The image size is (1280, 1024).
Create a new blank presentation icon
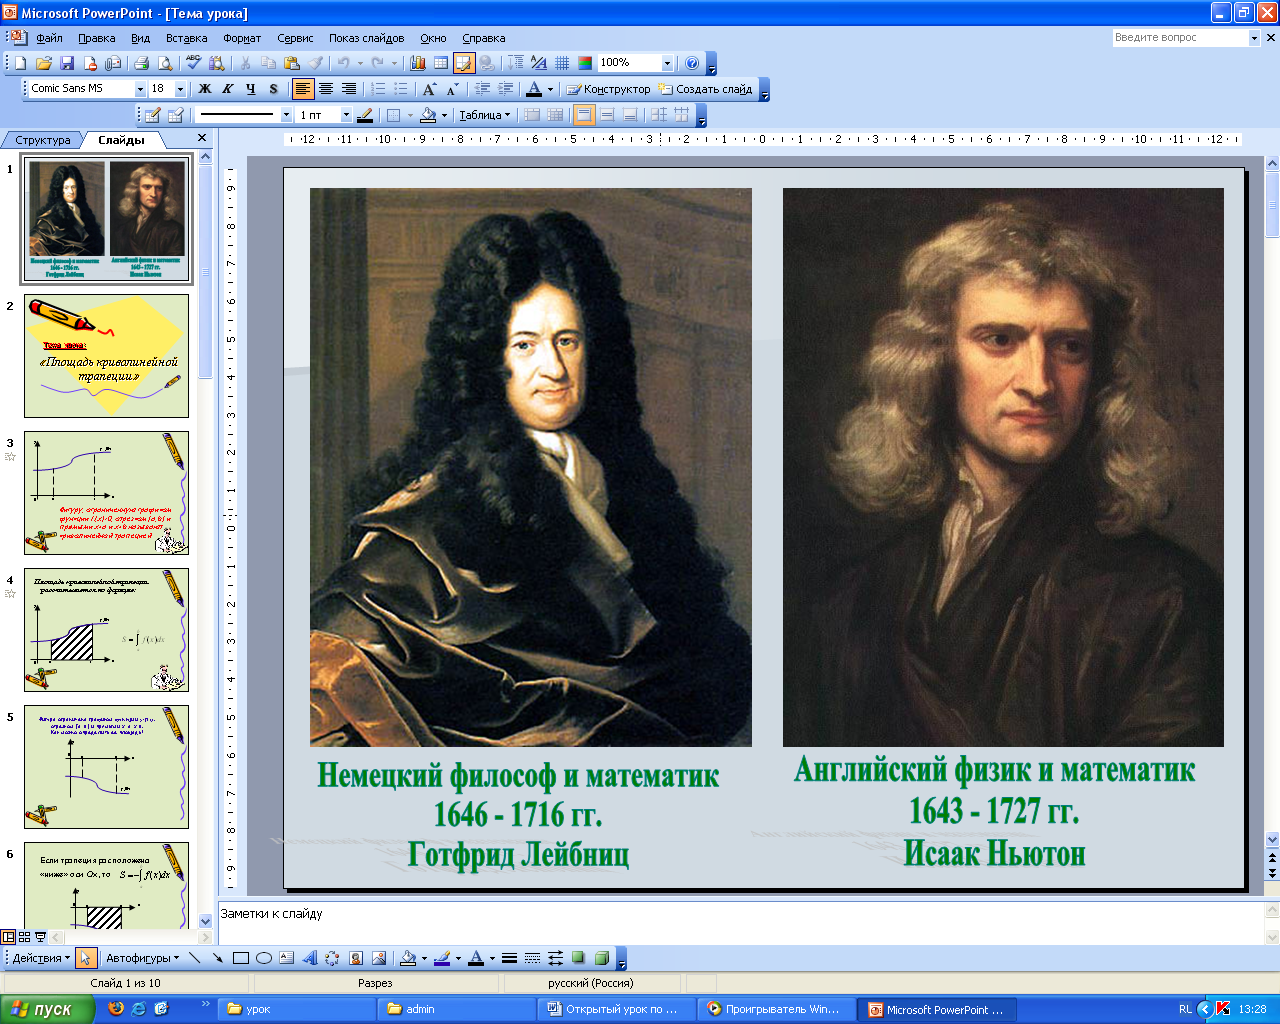click(21, 63)
